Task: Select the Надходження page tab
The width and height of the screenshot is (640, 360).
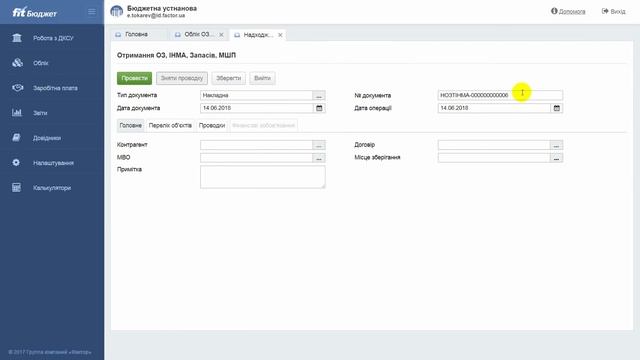Action: pos(258,35)
